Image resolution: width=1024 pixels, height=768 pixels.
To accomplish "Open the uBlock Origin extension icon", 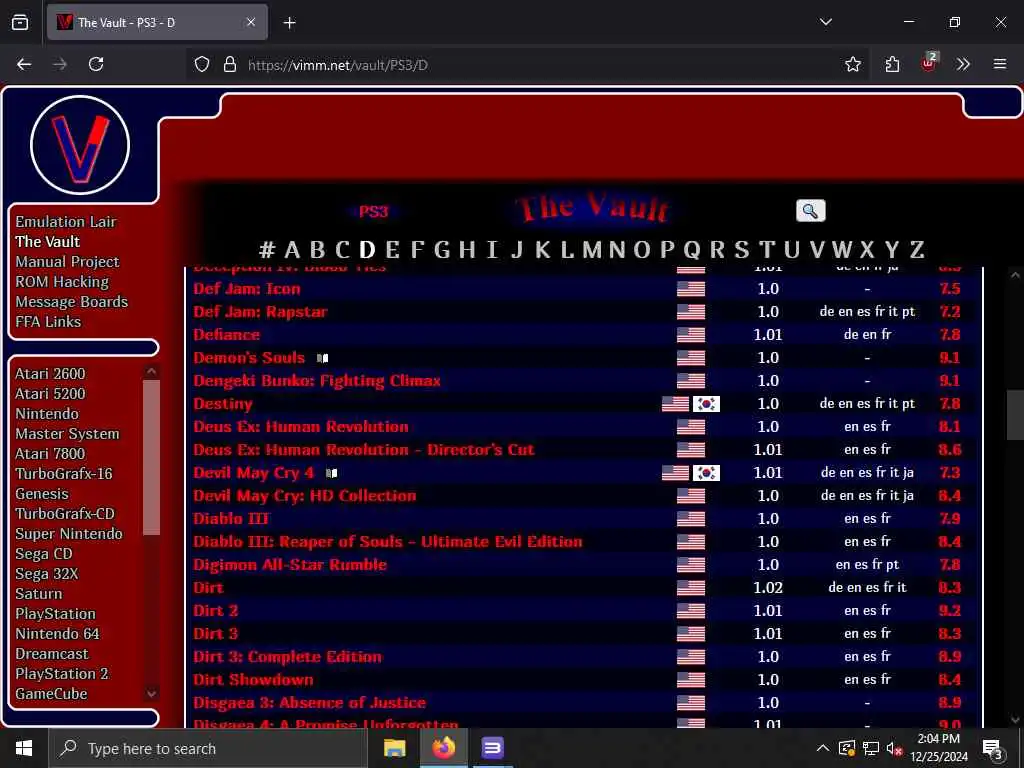I will pyautogui.click(x=929, y=63).
